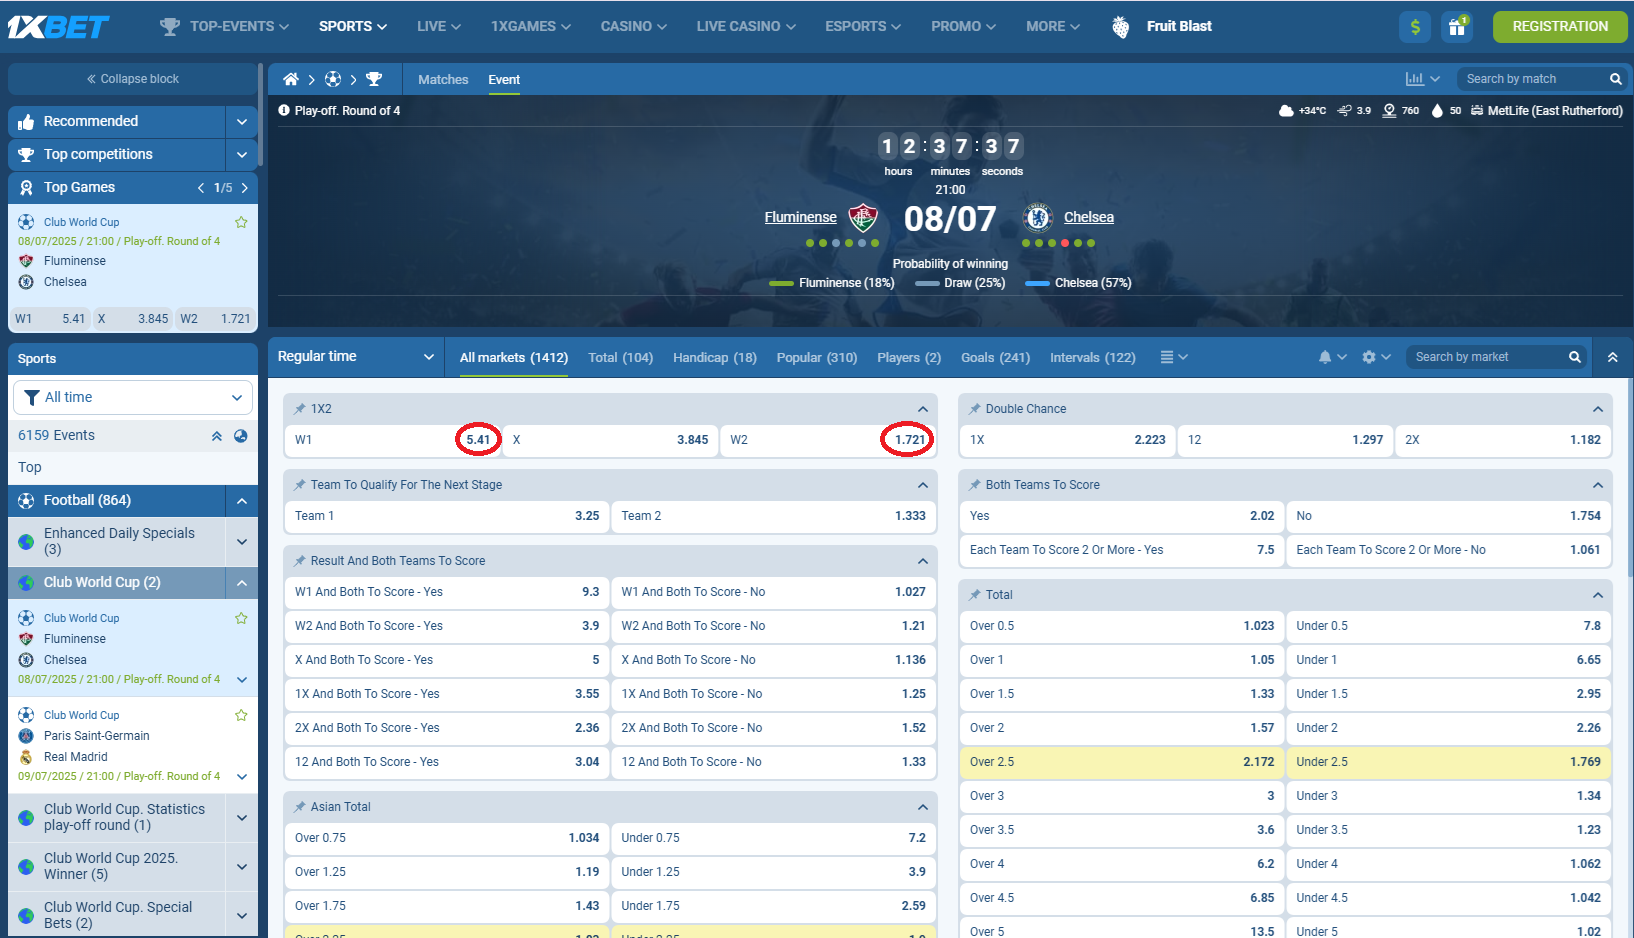Click the 1XBET logo
This screenshot has width=1634, height=938.
pyautogui.click(x=59, y=27)
